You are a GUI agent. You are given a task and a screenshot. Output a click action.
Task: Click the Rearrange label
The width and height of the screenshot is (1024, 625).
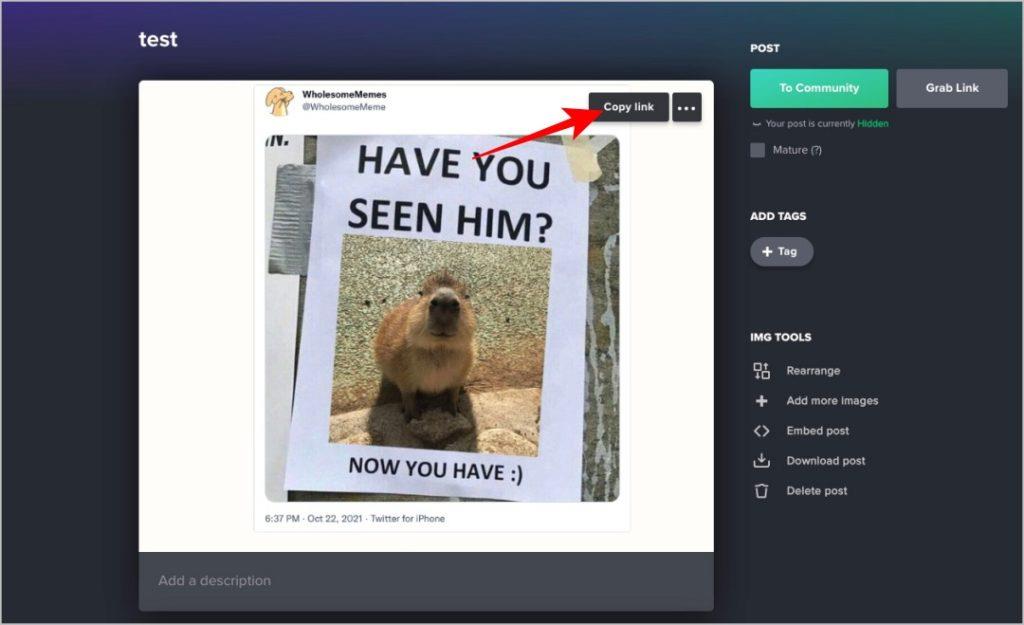[813, 371]
